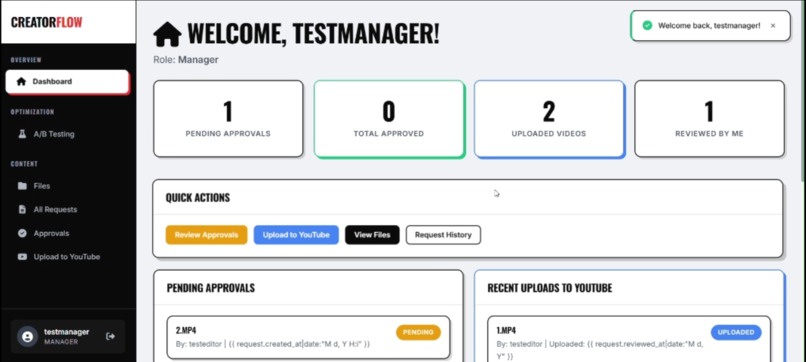The width and height of the screenshot is (806, 362).
Task: Click the logout icon next to testmanager
Action: pos(110,336)
